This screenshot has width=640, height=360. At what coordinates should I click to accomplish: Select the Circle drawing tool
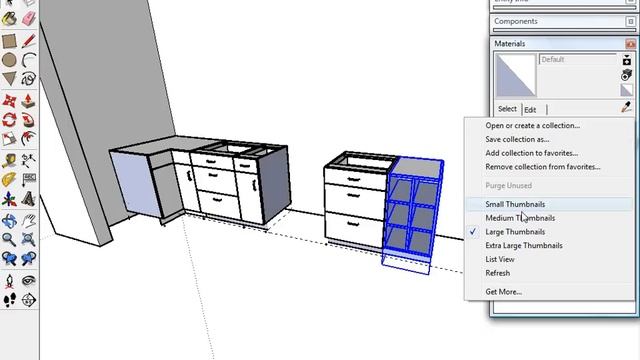(9, 60)
